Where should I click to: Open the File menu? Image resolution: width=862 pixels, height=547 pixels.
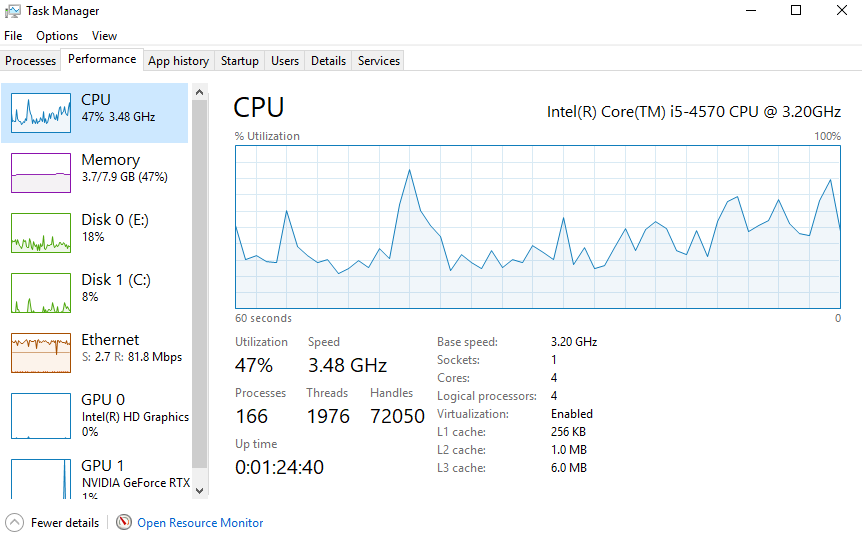[13, 36]
